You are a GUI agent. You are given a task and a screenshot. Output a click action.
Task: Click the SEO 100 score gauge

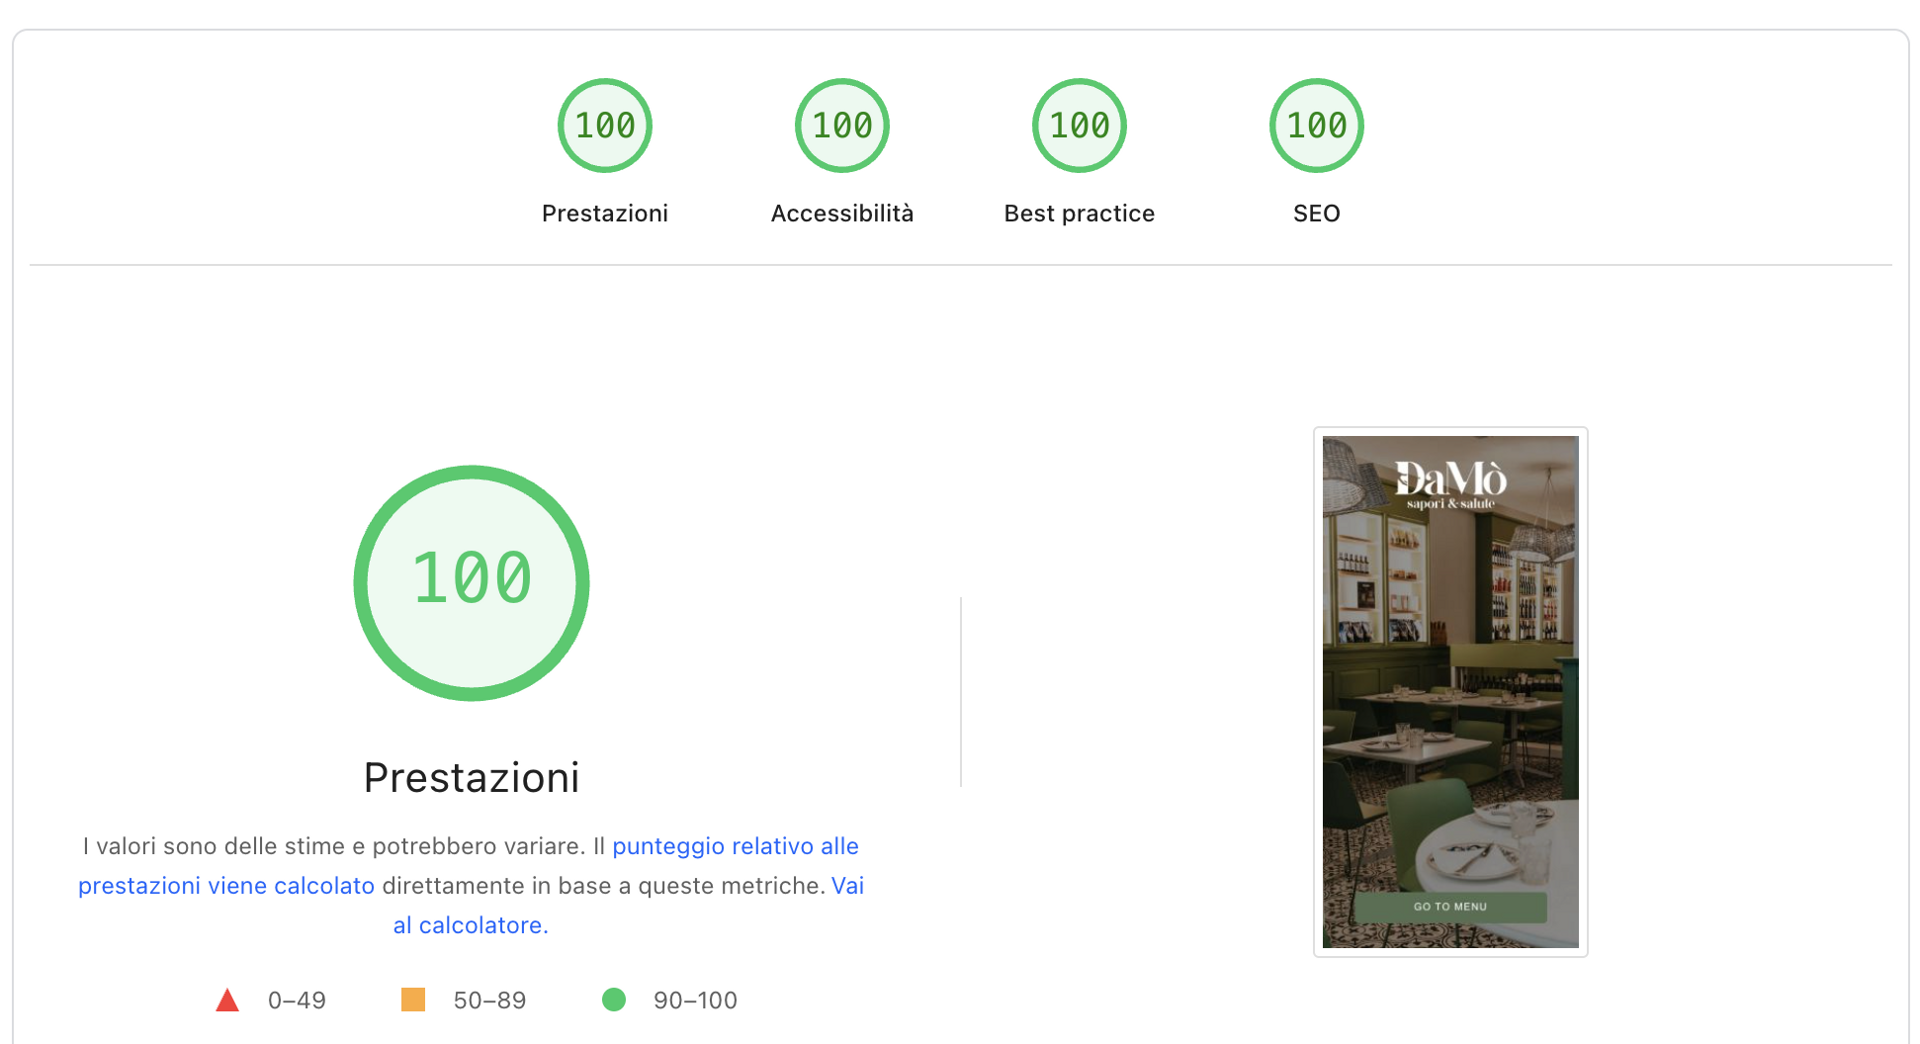1316,125
